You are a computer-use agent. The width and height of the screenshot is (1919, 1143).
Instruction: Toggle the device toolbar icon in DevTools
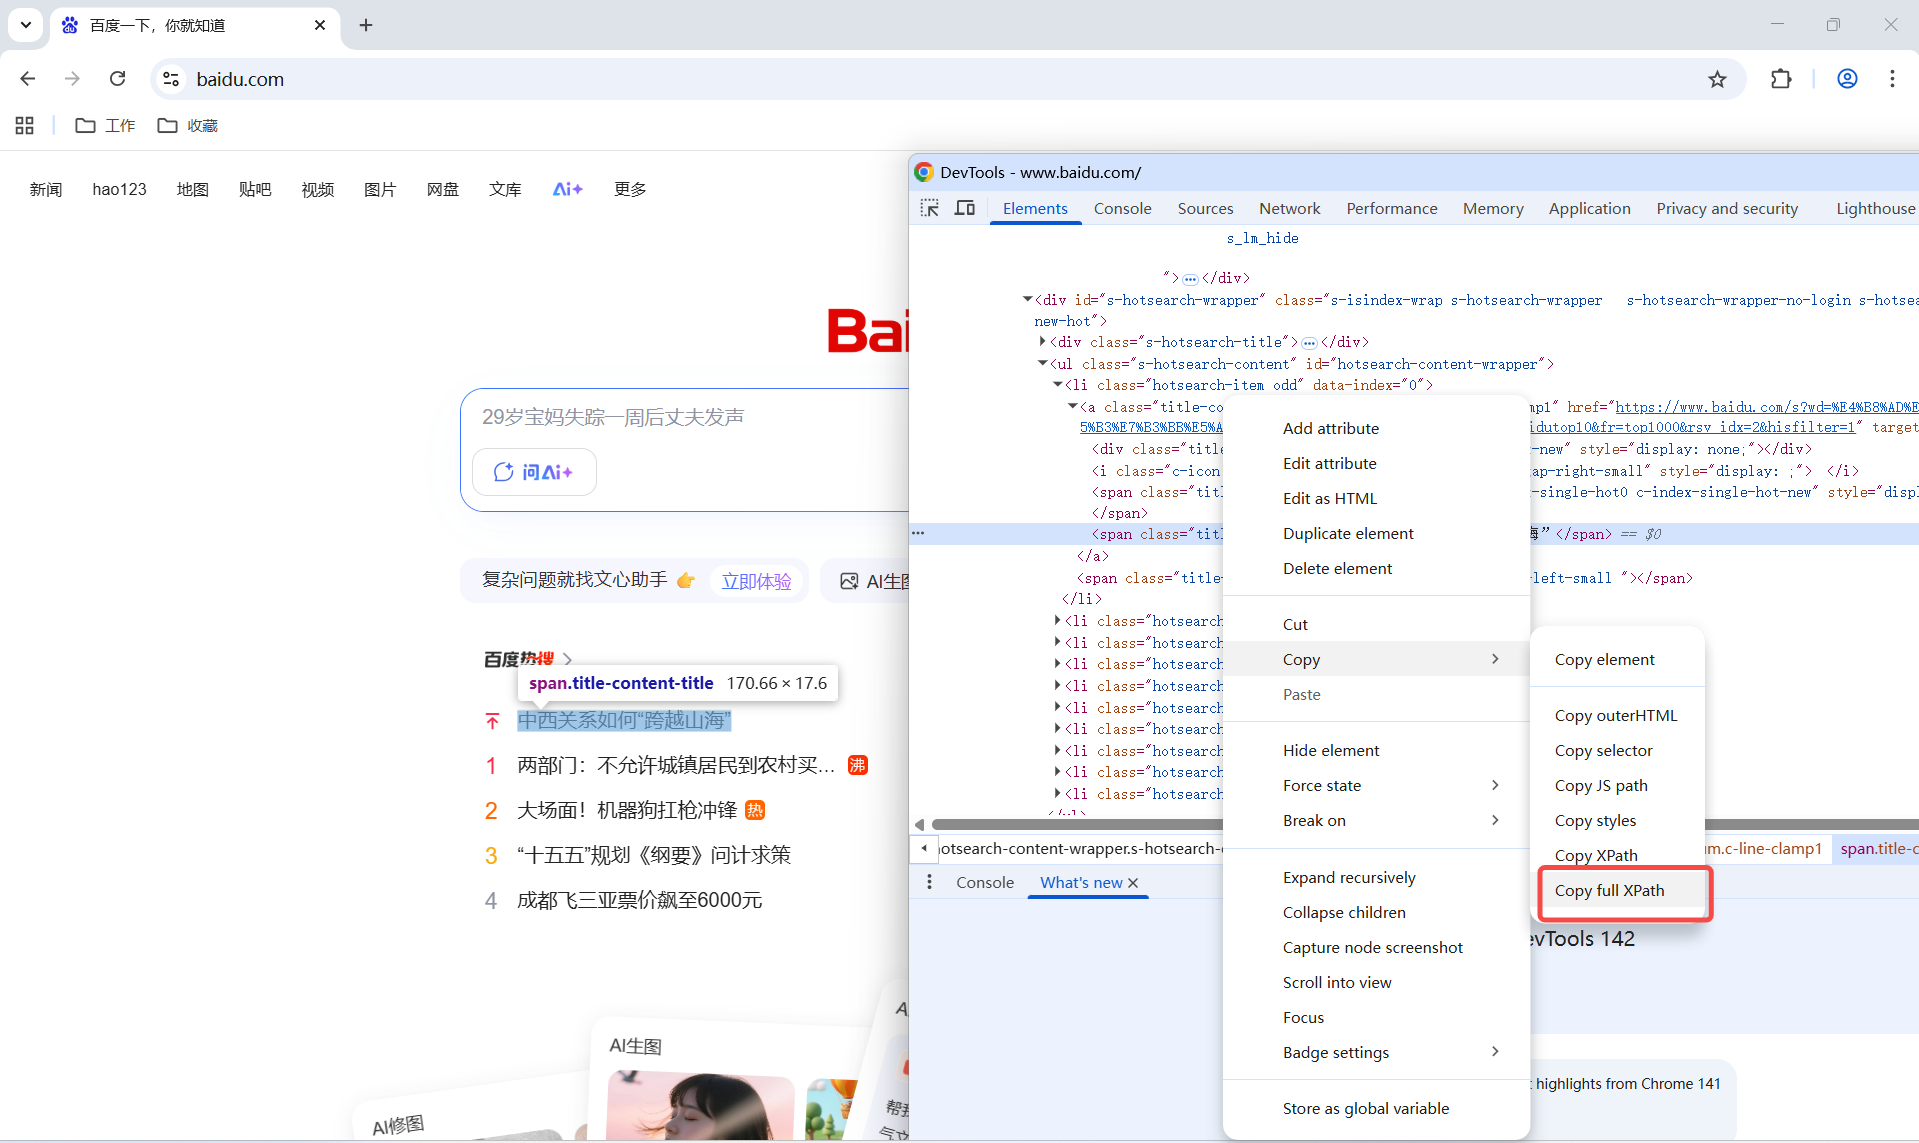[x=965, y=208]
